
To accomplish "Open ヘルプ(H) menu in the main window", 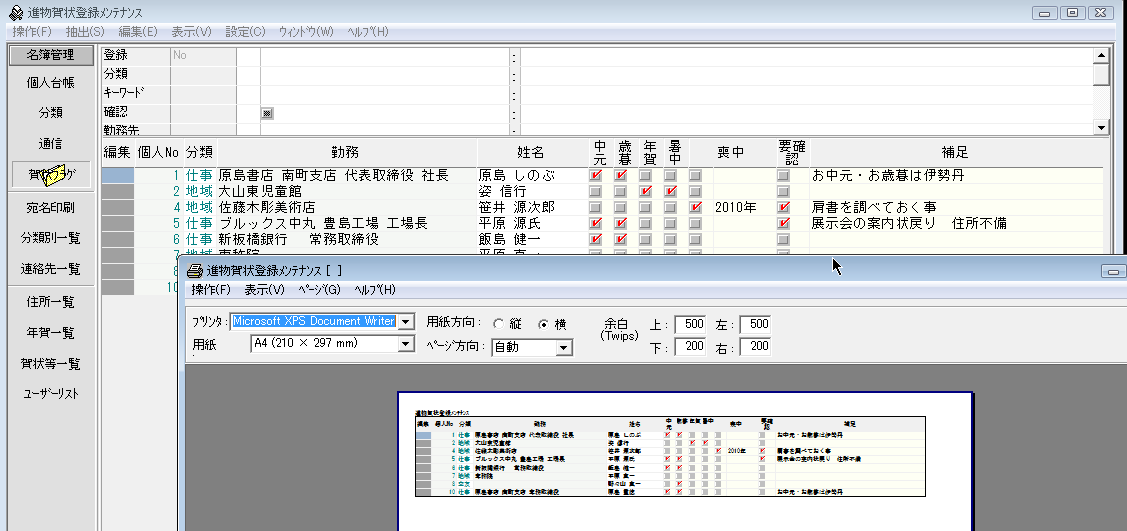I will (367, 32).
